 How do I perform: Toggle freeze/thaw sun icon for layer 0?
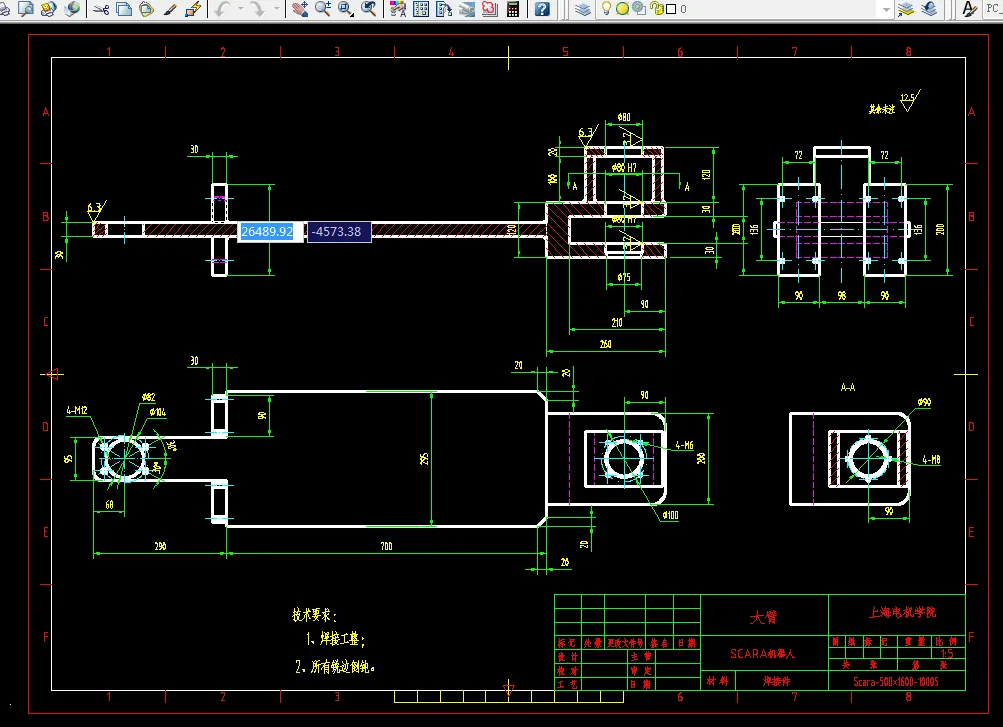622,9
